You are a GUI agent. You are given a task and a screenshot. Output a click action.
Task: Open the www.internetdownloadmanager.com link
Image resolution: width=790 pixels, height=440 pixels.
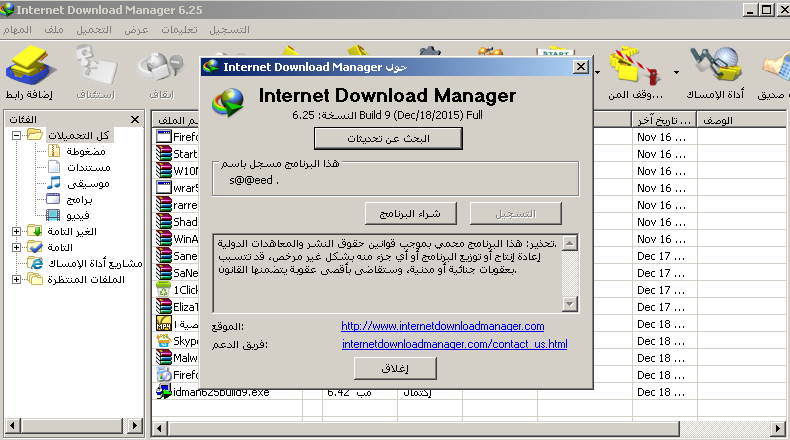tap(442, 326)
